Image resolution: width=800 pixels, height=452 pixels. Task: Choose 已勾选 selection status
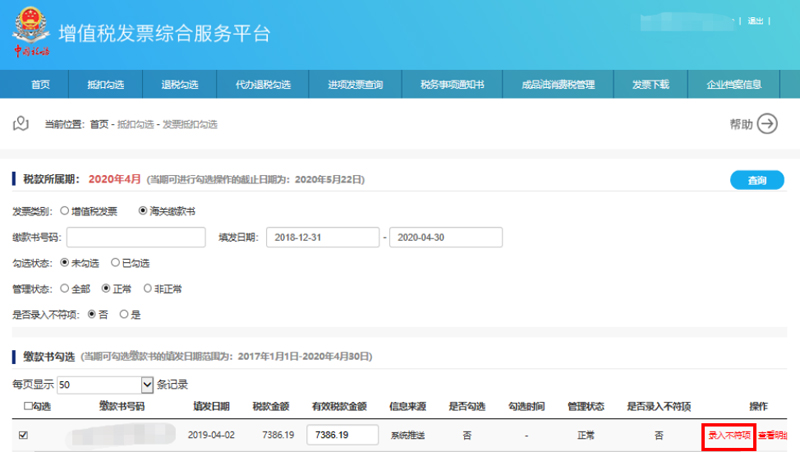click(x=115, y=263)
